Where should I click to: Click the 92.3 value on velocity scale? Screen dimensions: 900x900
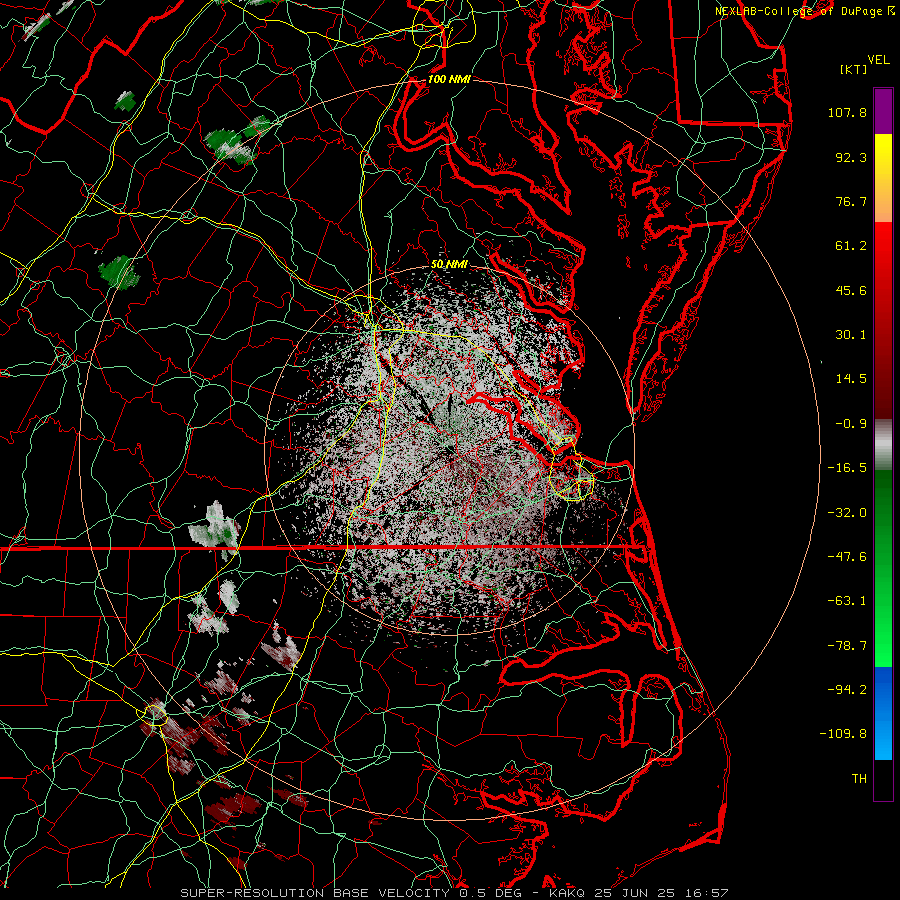click(x=851, y=157)
